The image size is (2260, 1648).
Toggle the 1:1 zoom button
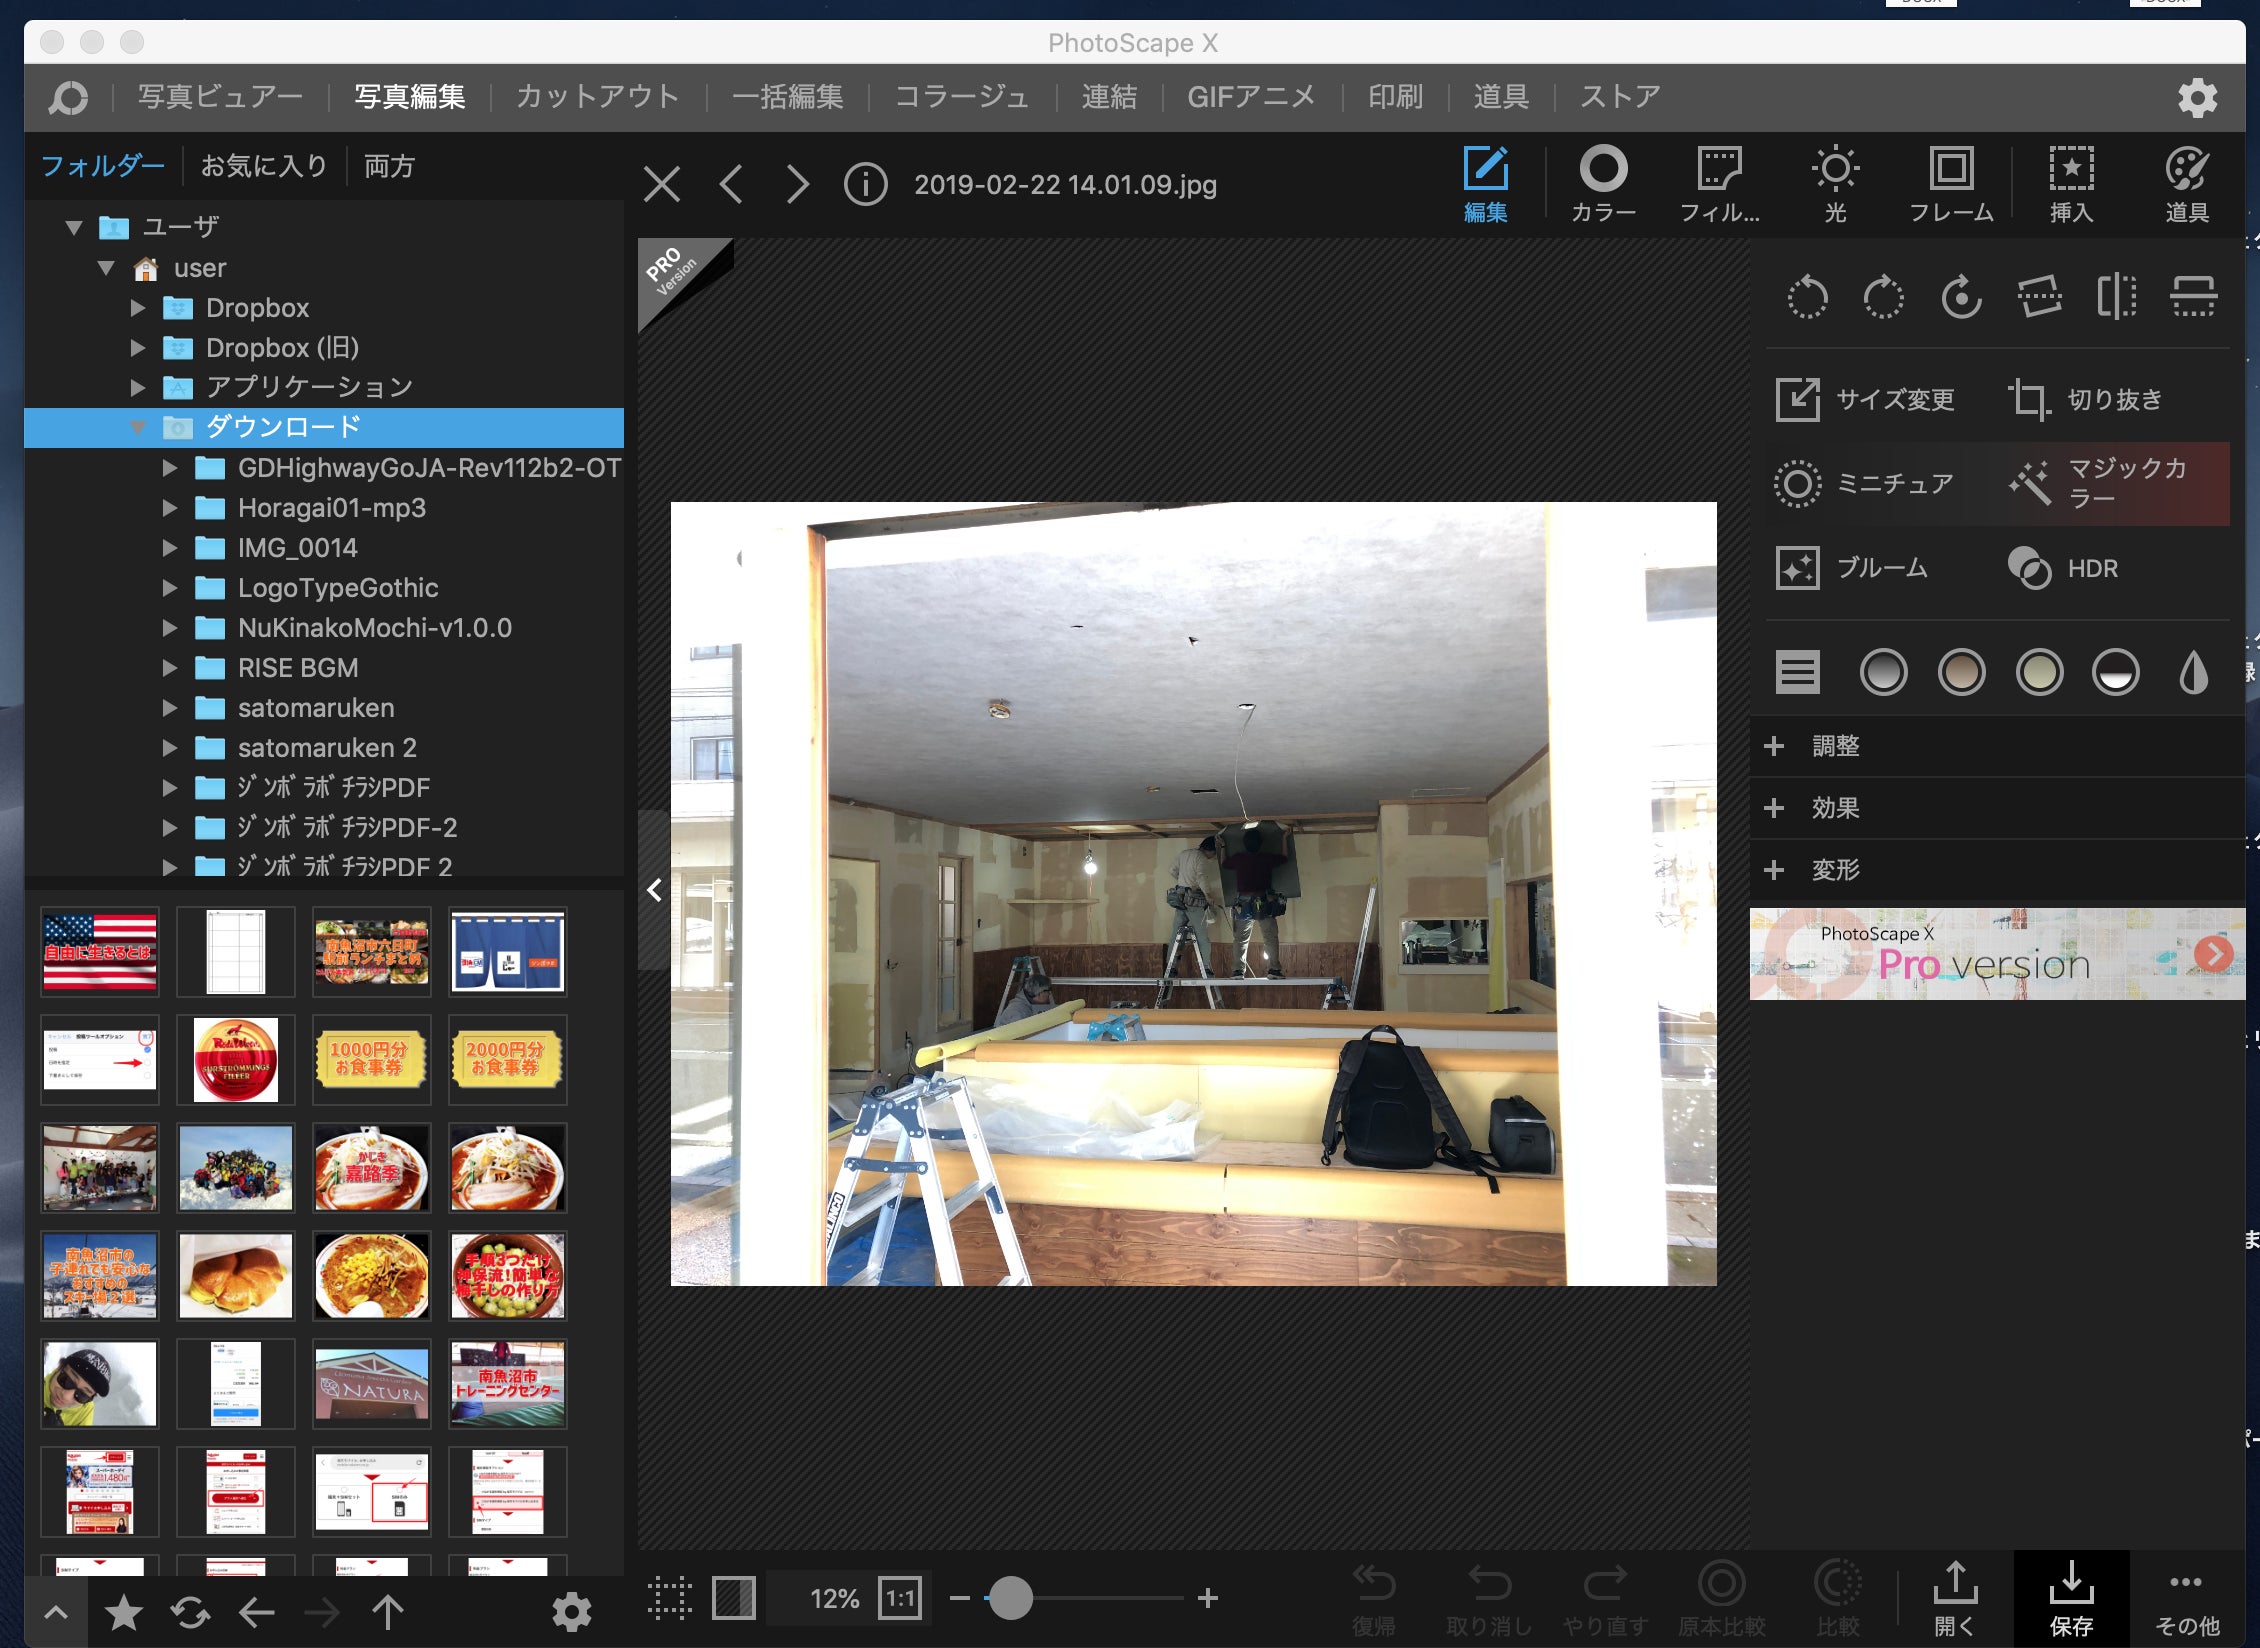click(x=899, y=1598)
